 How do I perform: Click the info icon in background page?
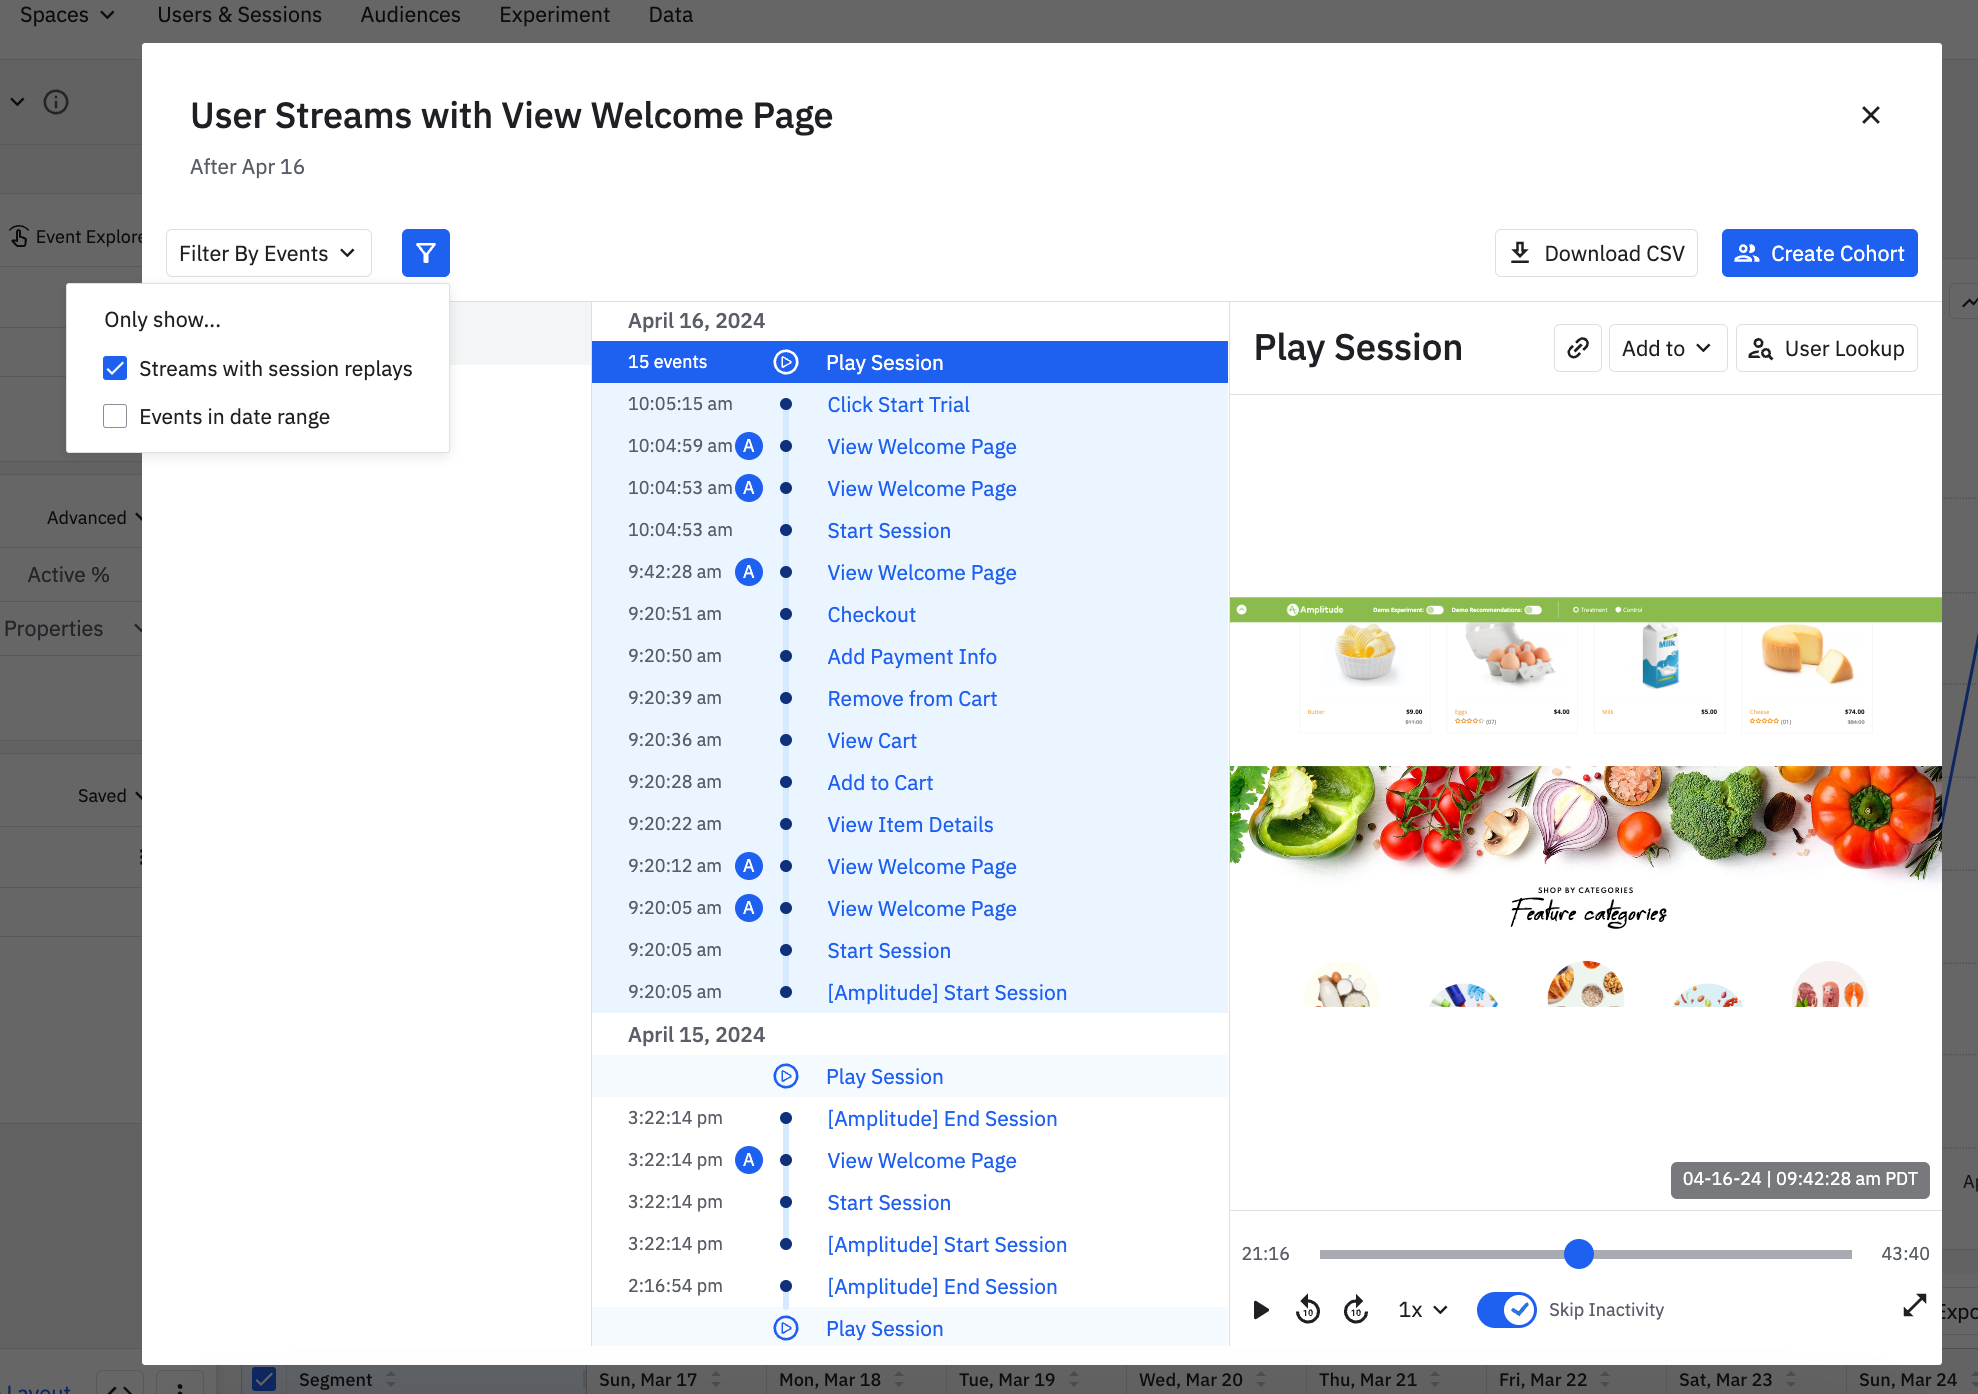56,102
